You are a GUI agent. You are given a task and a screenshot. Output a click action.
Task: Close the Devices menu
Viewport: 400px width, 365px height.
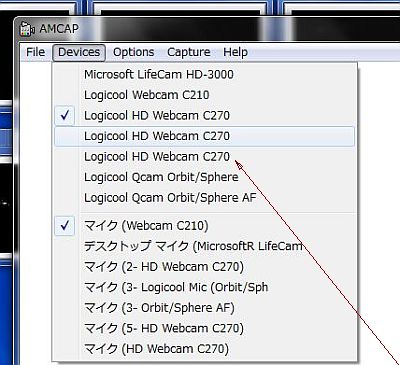pos(79,52)
